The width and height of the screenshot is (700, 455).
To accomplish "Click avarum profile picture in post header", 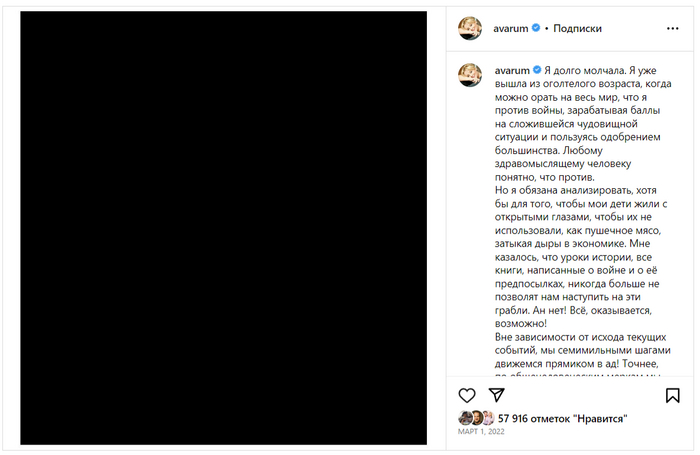I will tap(470, 29).
